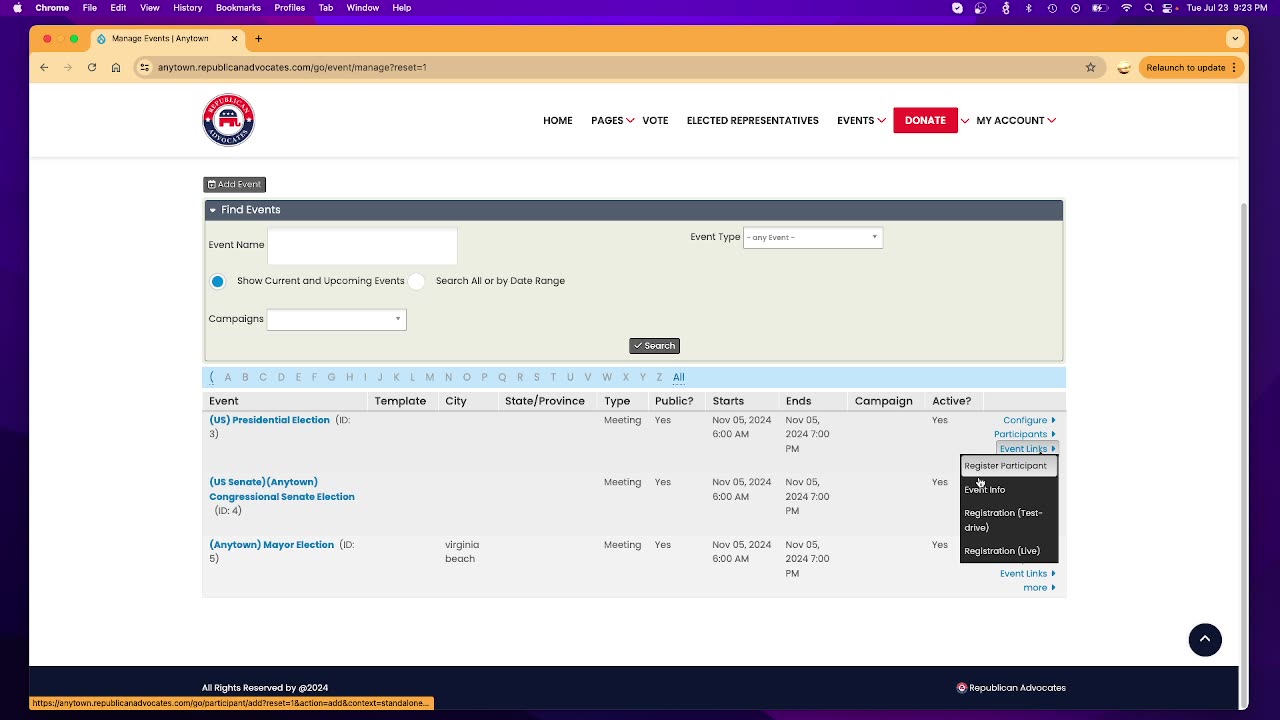Sort by the Starts column header

tap(728, 401)
